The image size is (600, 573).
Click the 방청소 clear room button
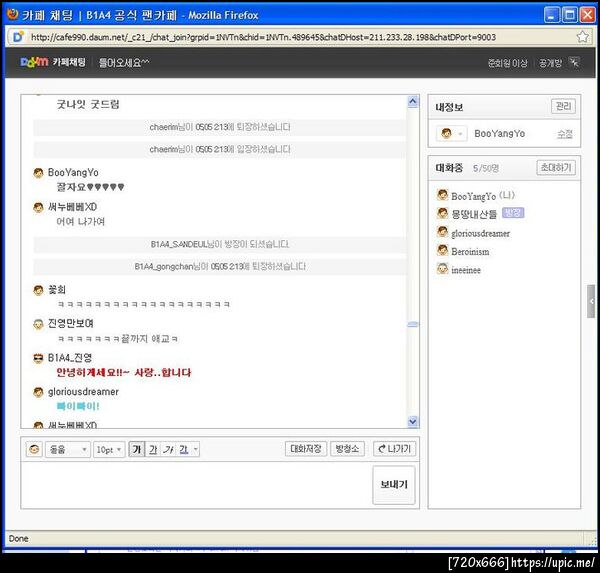pyautogui.click(x=347, y=449)
